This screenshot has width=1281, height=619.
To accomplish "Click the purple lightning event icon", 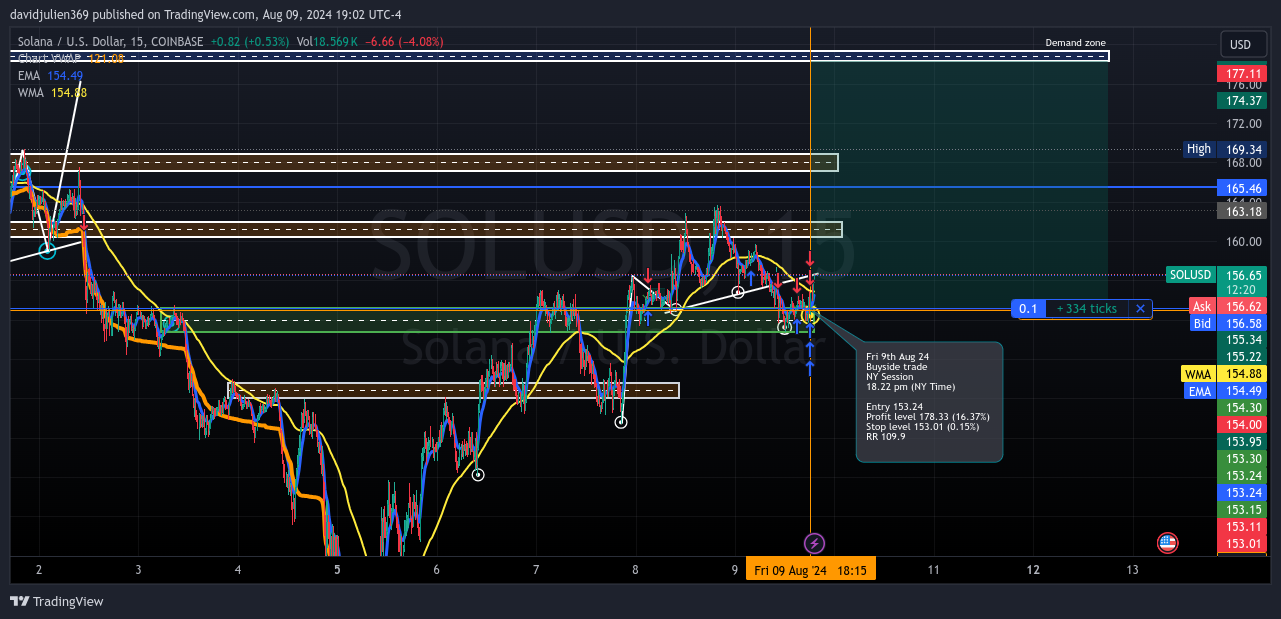I will [x=814, y=543].
